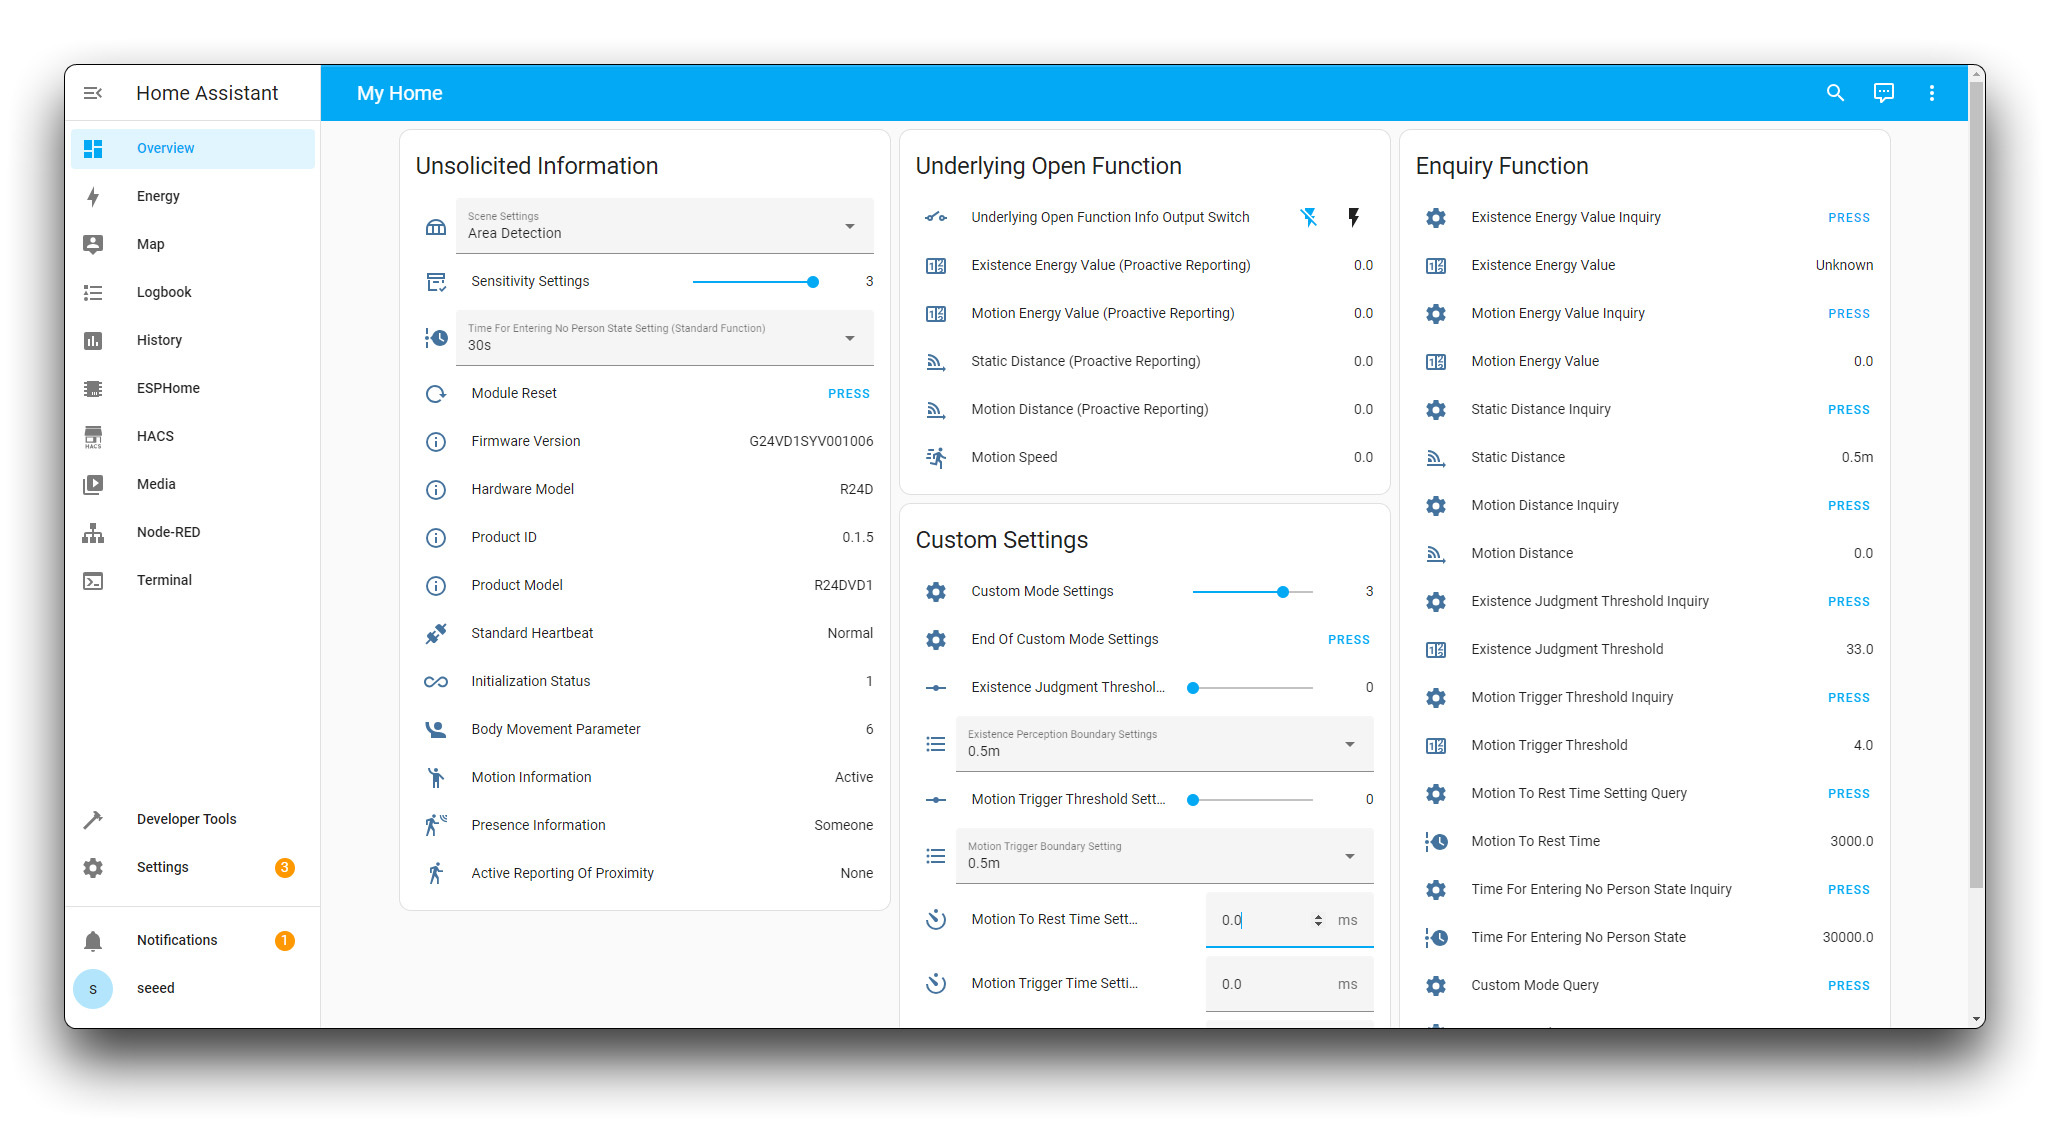The width and height of the screenshot is (2050, 1125).
Task: Turn off Underlying Open Function output switch
Action: tap(1308, 217)
